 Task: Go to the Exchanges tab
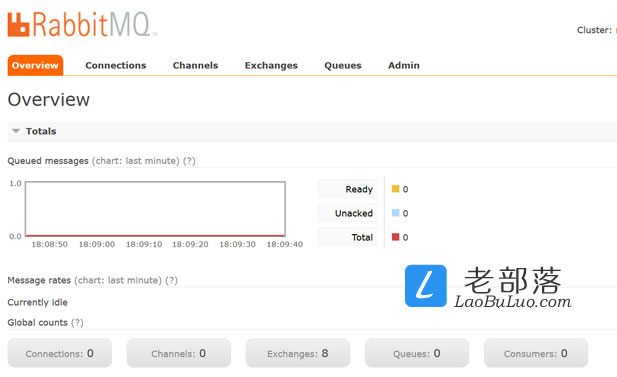[271, 65]
